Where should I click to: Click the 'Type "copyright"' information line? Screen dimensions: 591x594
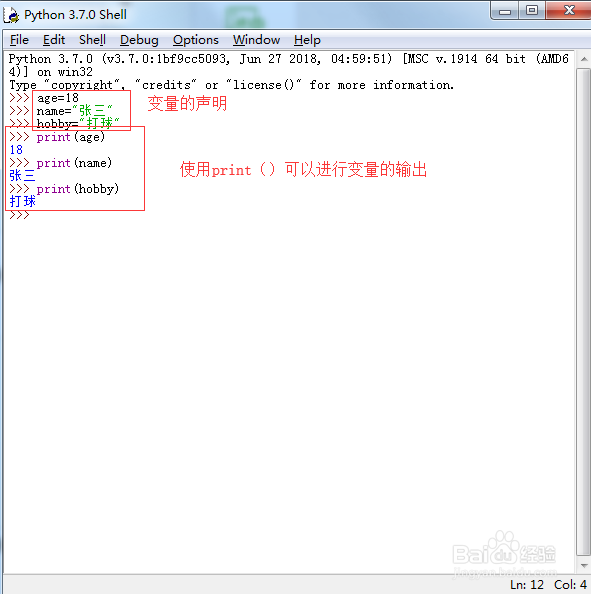coord(231,85)
